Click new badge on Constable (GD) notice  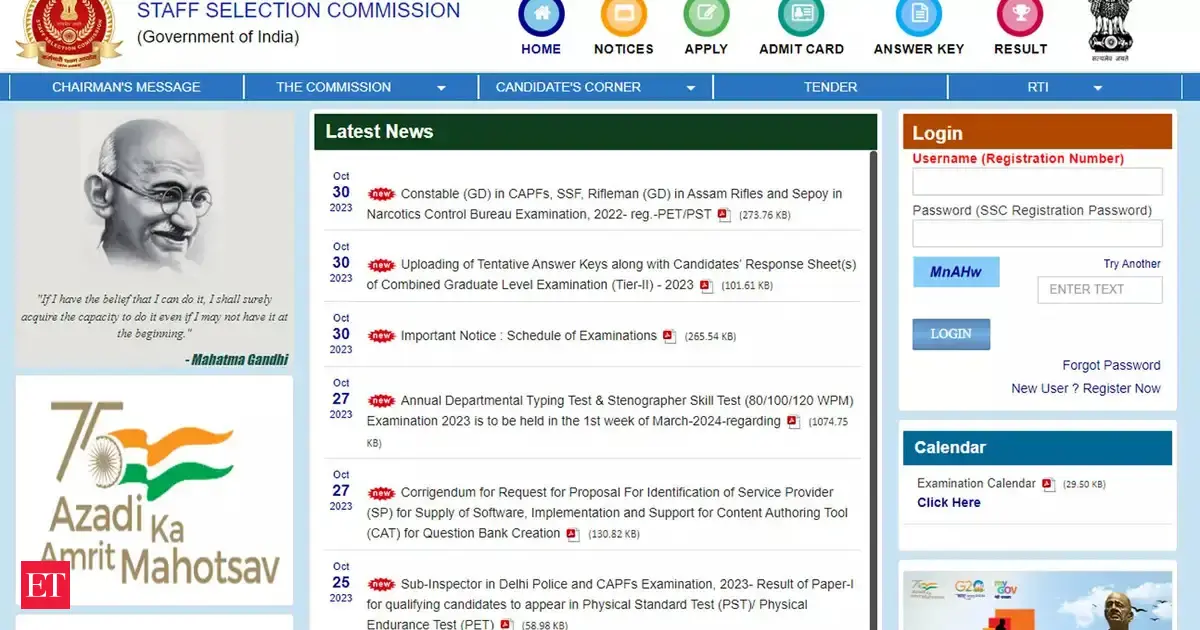click(x=381, y=194)
